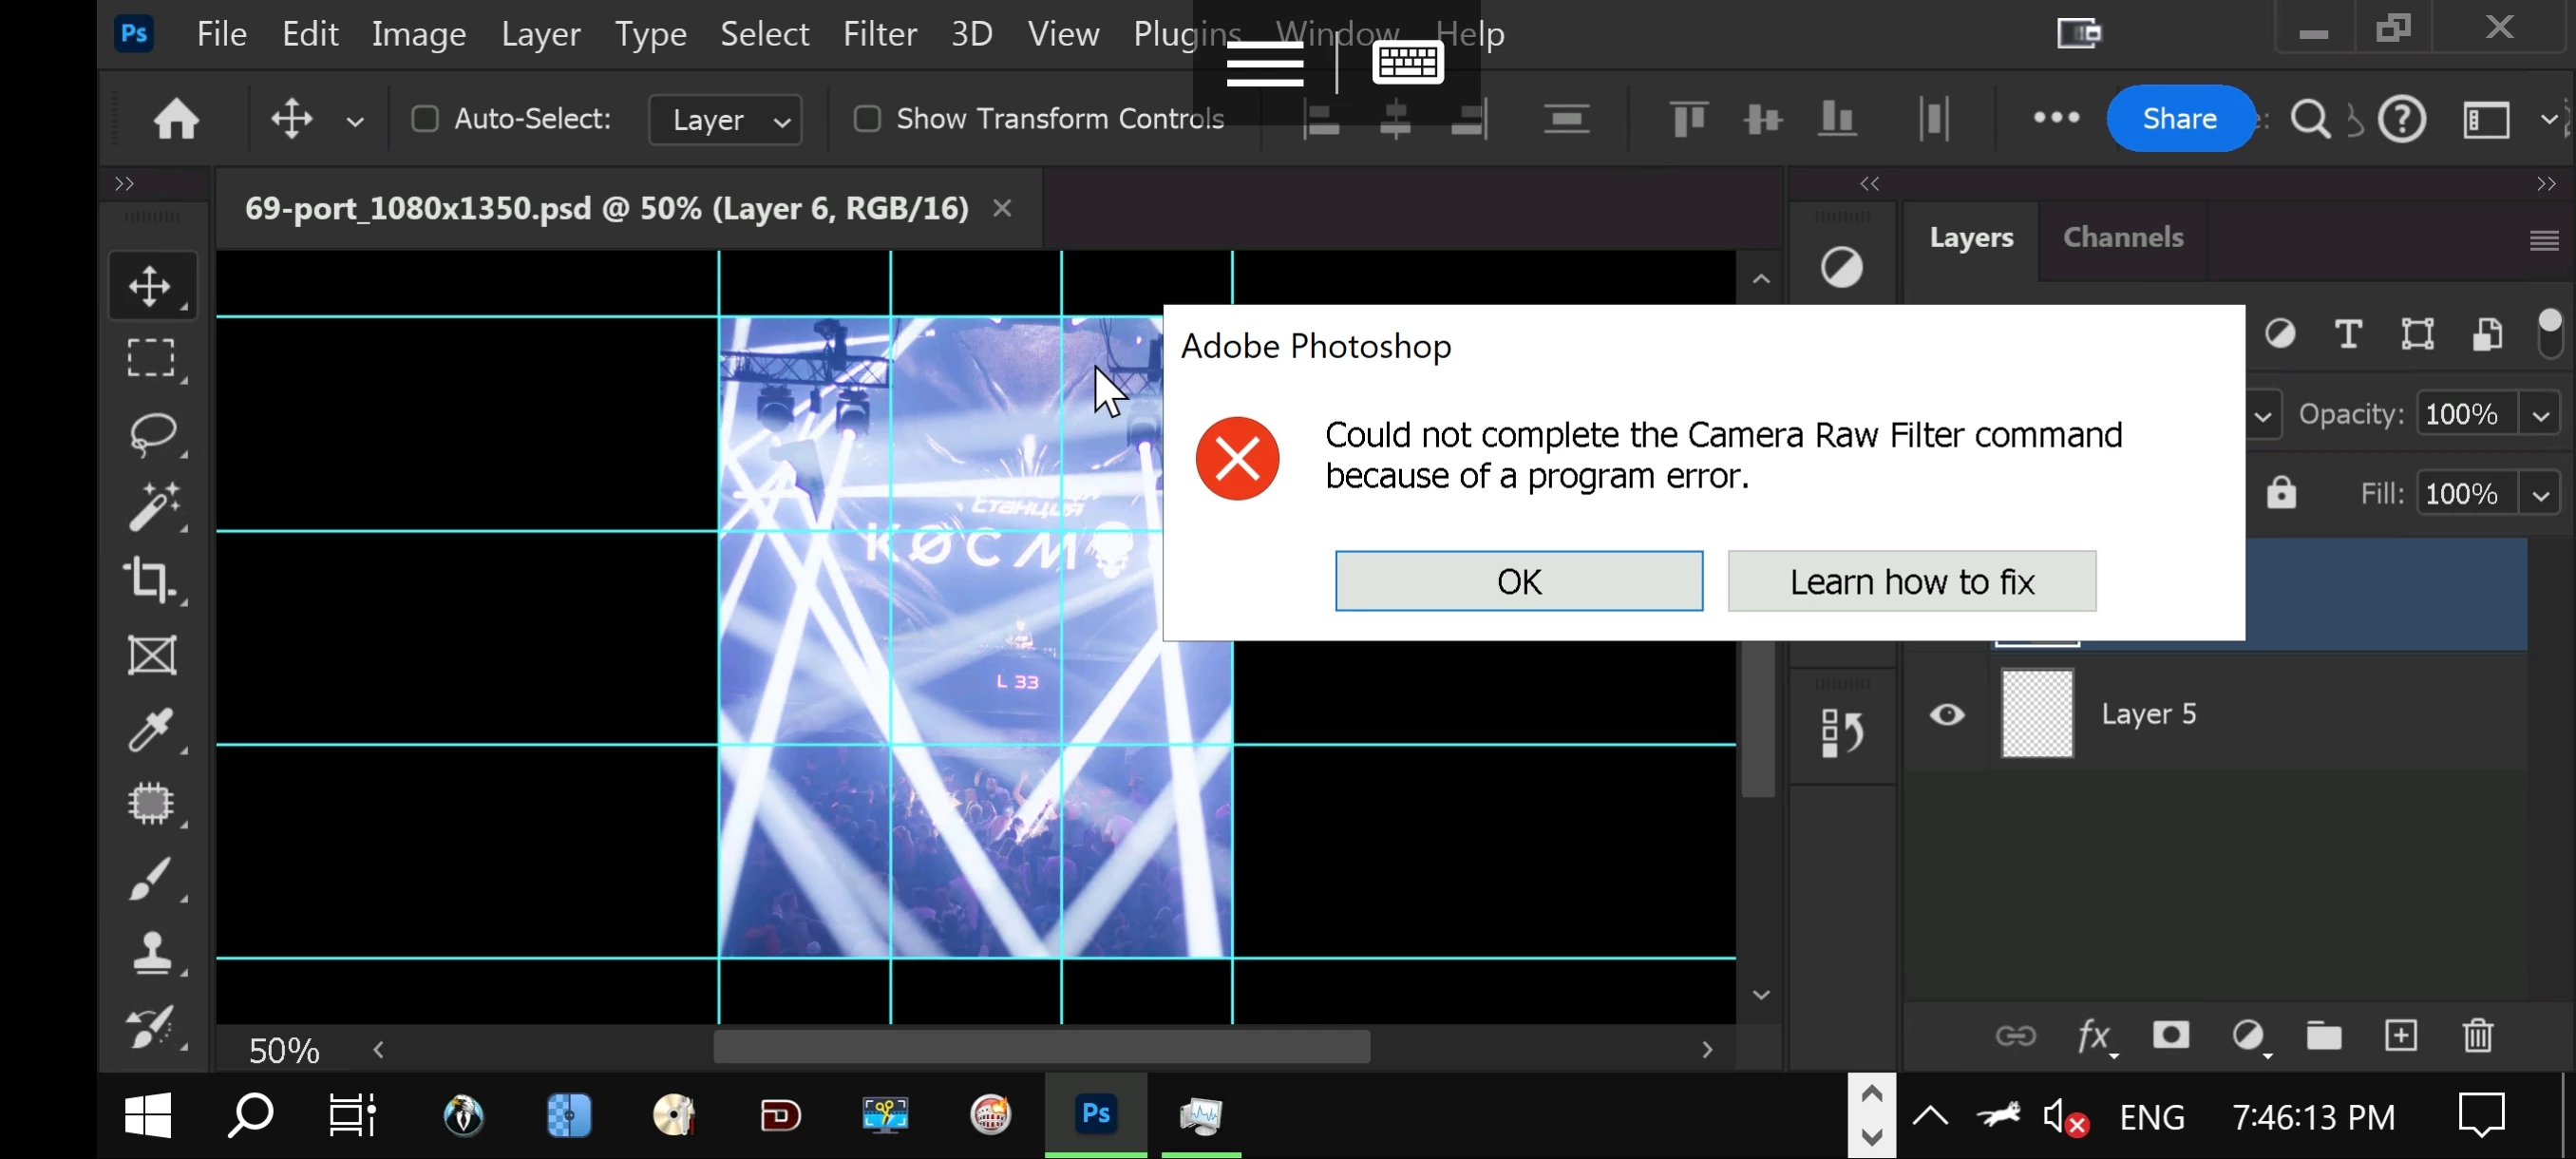
Task: Select the Frame tool
Action: click(x=152, y=656)
